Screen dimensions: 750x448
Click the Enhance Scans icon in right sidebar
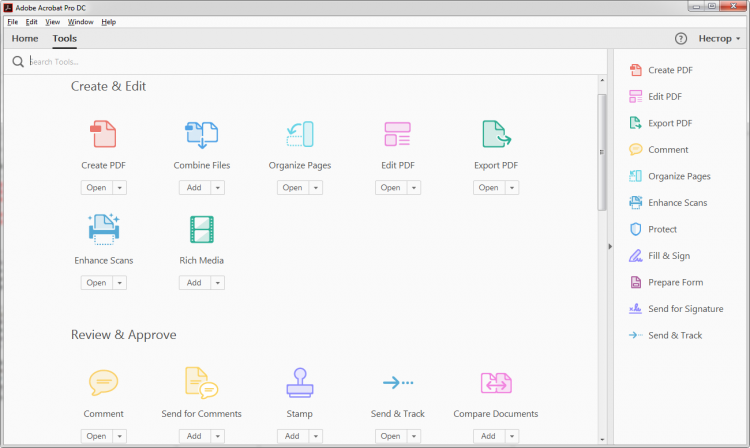[636, 203]
